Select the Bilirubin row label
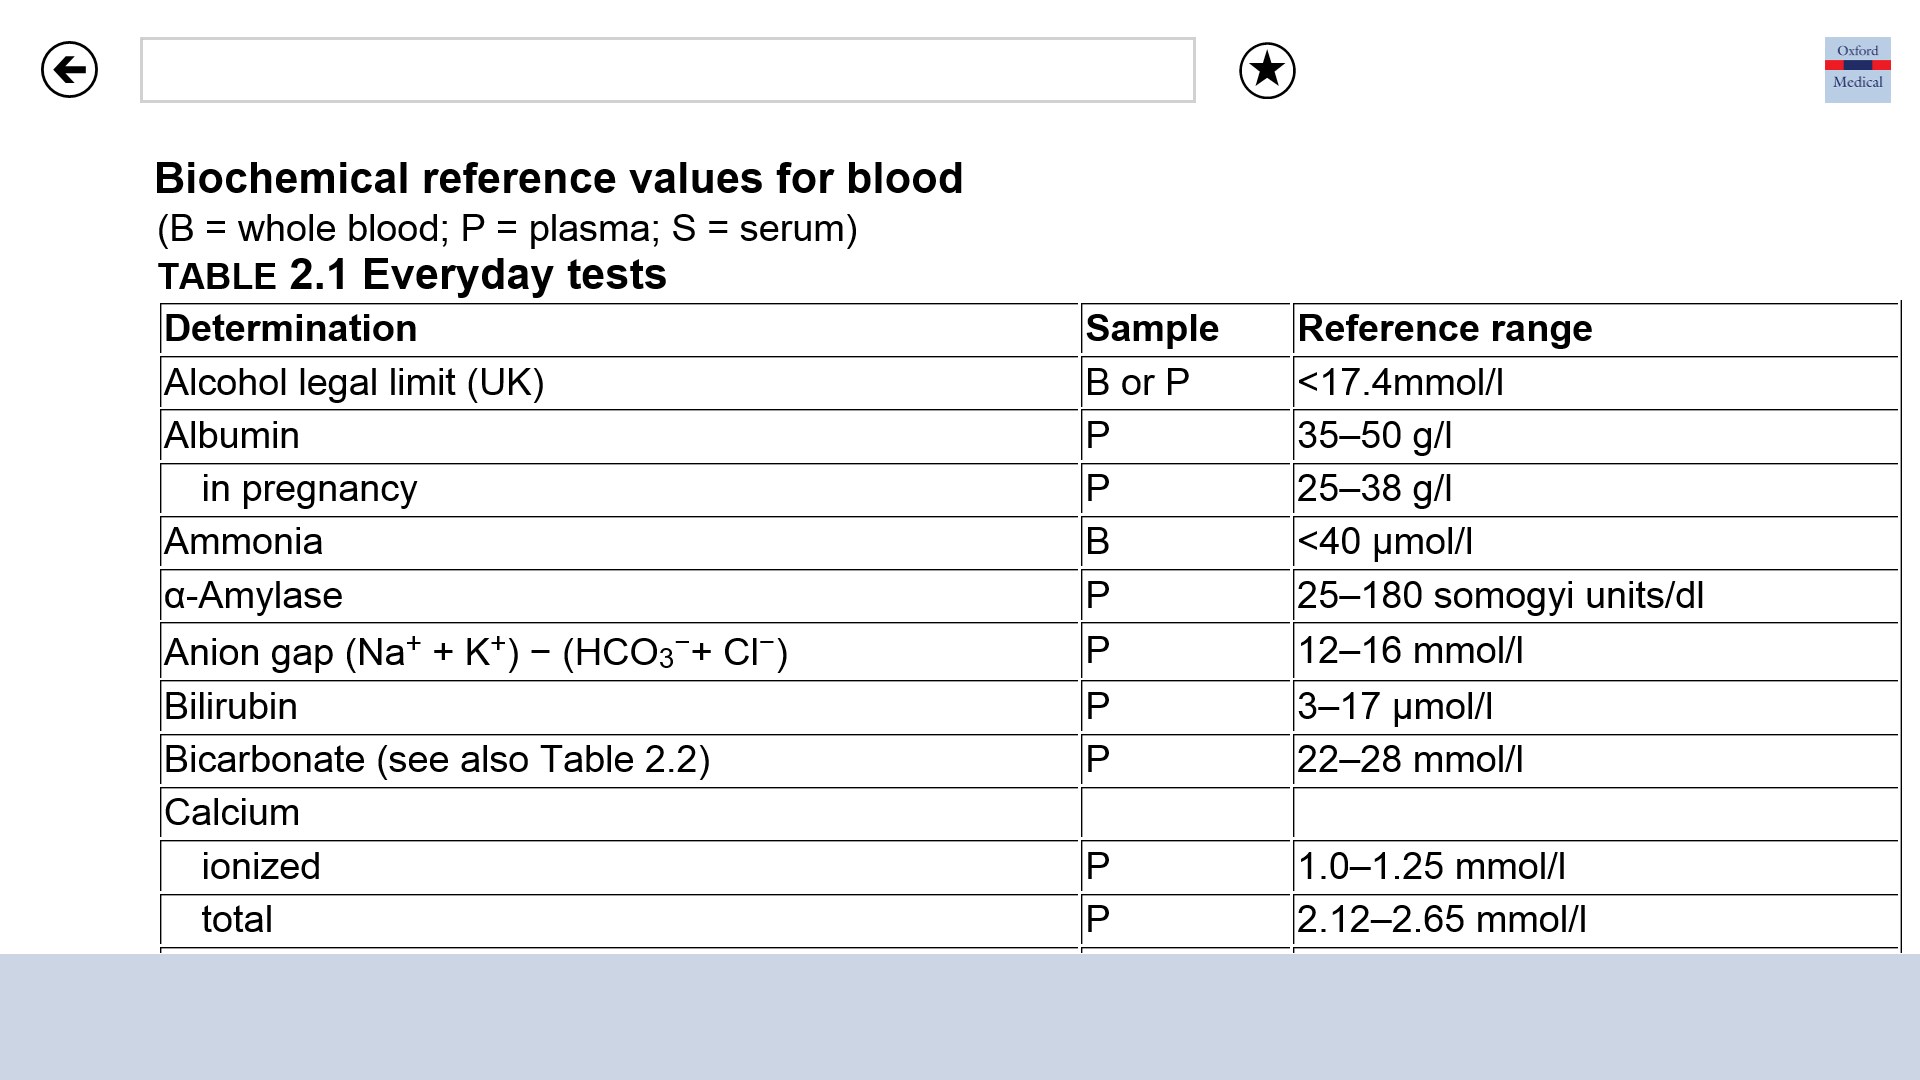The height and width of the screenshot is (1080, 1920). [x=231, y=707]
